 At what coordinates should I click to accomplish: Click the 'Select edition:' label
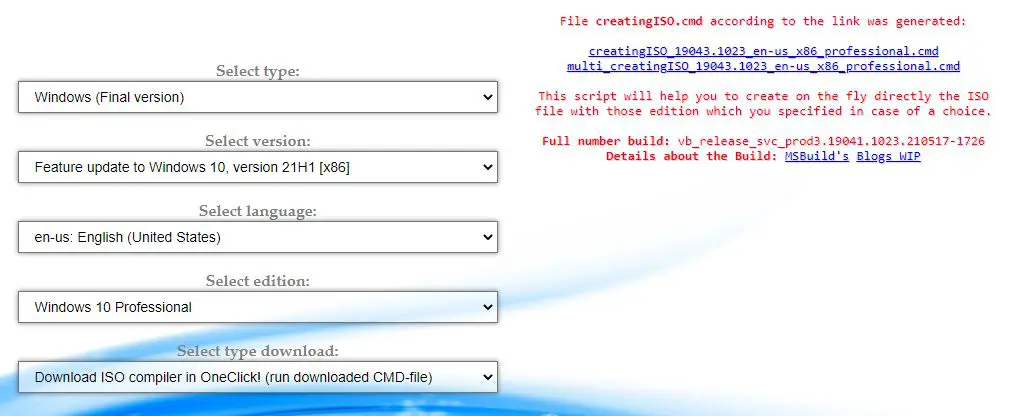258,281
